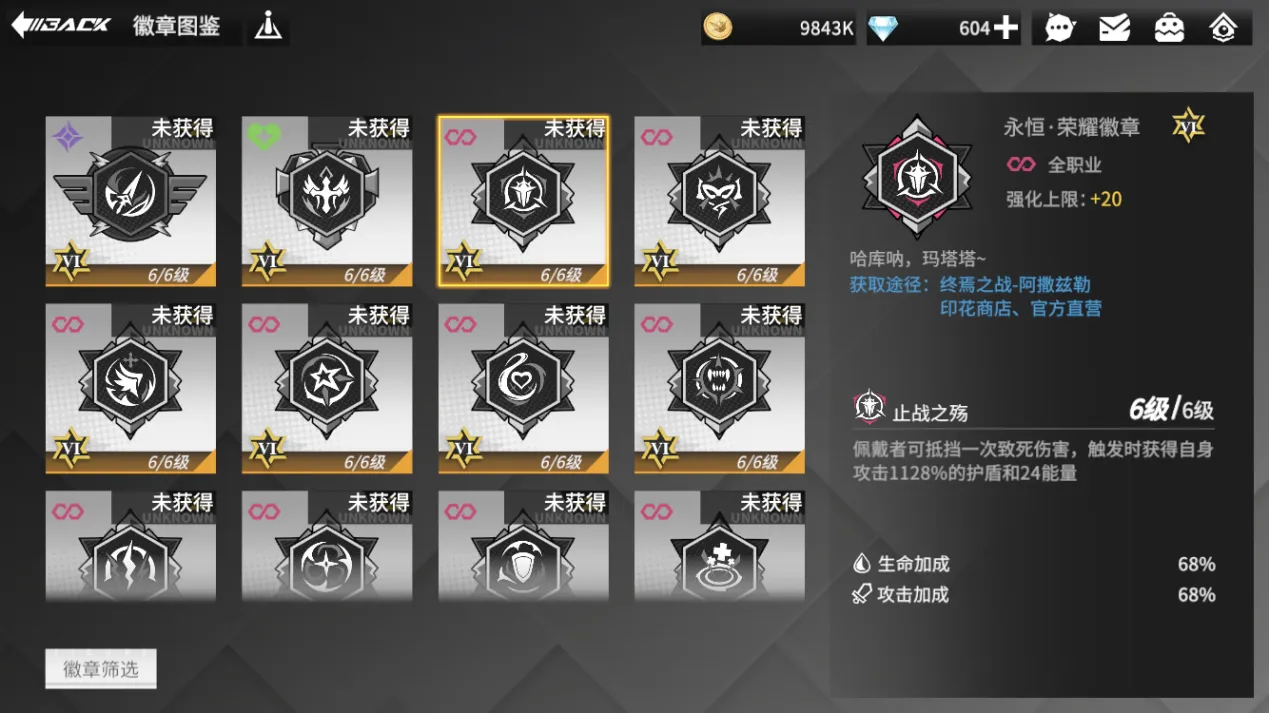Tap the diamond gem currency icon
This screenshot has height=713, width=1269.
click(x=883, y=28)
